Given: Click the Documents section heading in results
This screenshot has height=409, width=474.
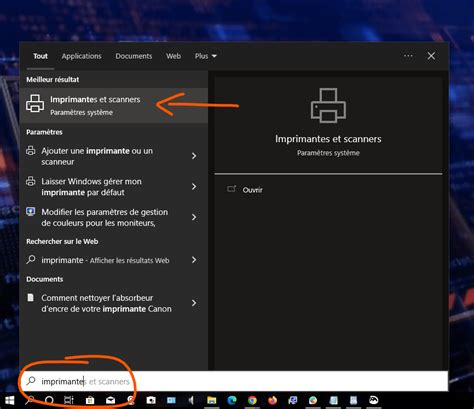Looking at the screenshot, I should (45, 279).
